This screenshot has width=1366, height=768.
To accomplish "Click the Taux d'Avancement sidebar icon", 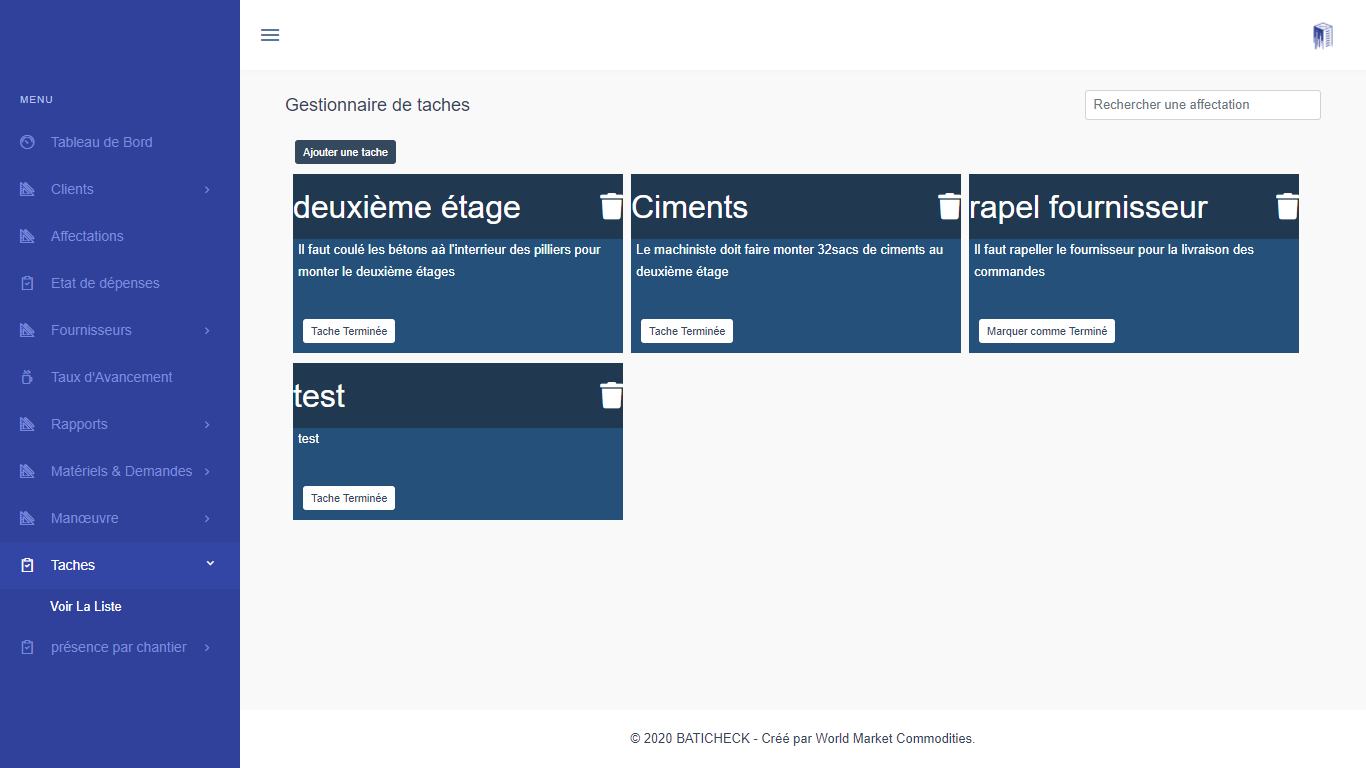I will pyautogui.click(x=28, y=377).
